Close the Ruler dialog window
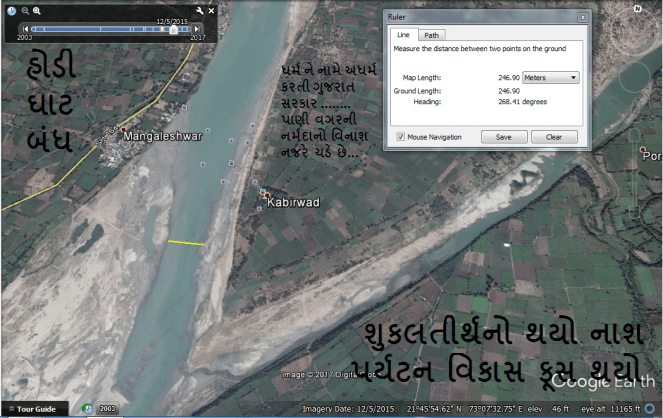 pos(582,17)
